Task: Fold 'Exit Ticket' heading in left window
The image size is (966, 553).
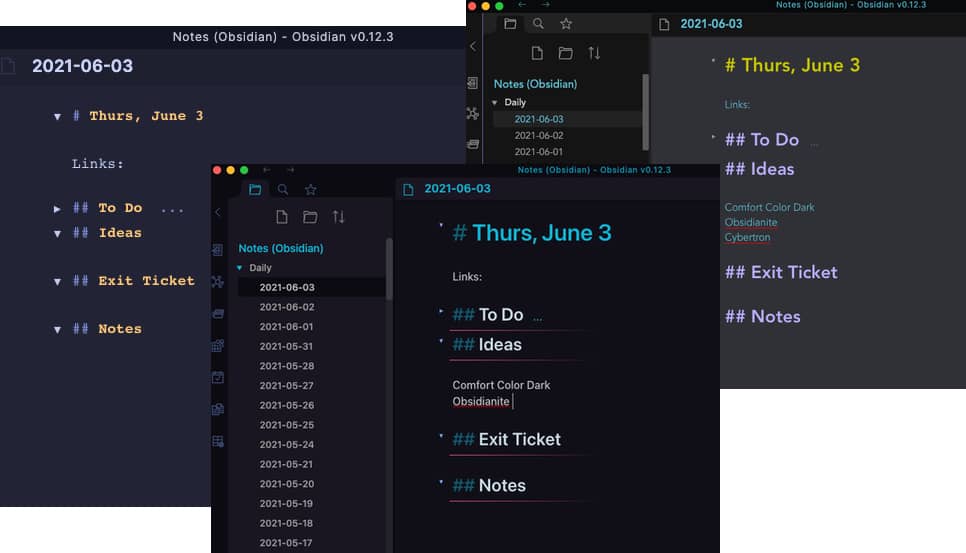Action: pos(57,281)
